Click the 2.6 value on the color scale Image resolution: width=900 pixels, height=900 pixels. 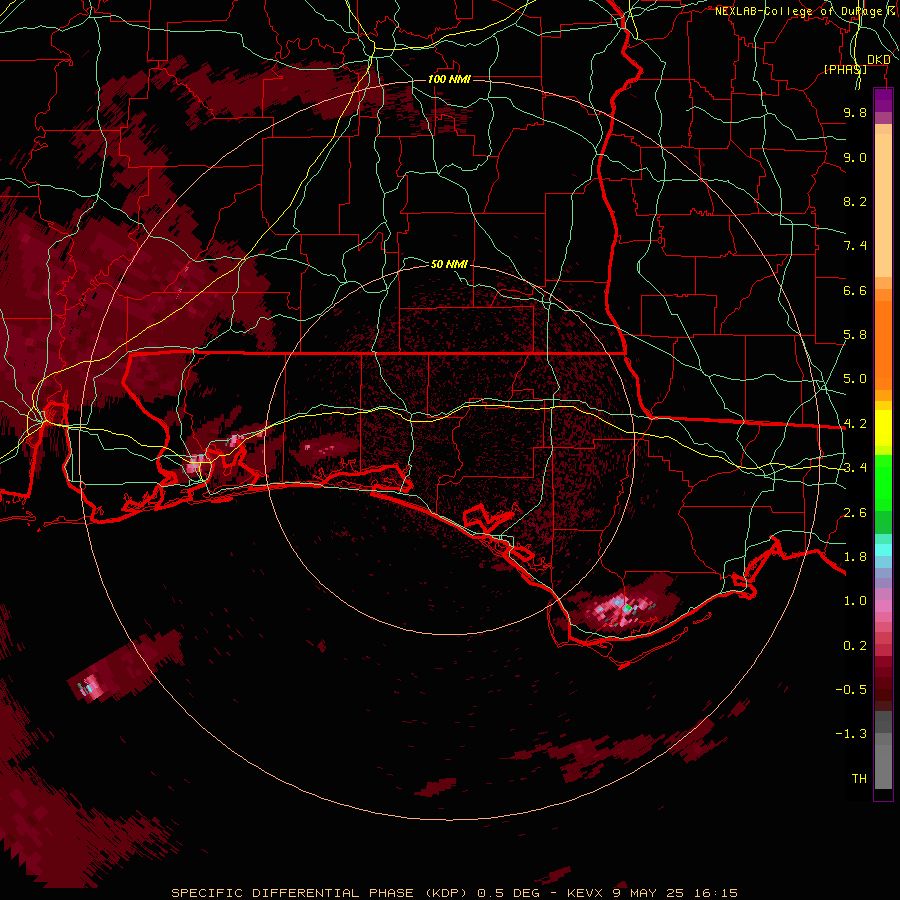tap(855, 513)
